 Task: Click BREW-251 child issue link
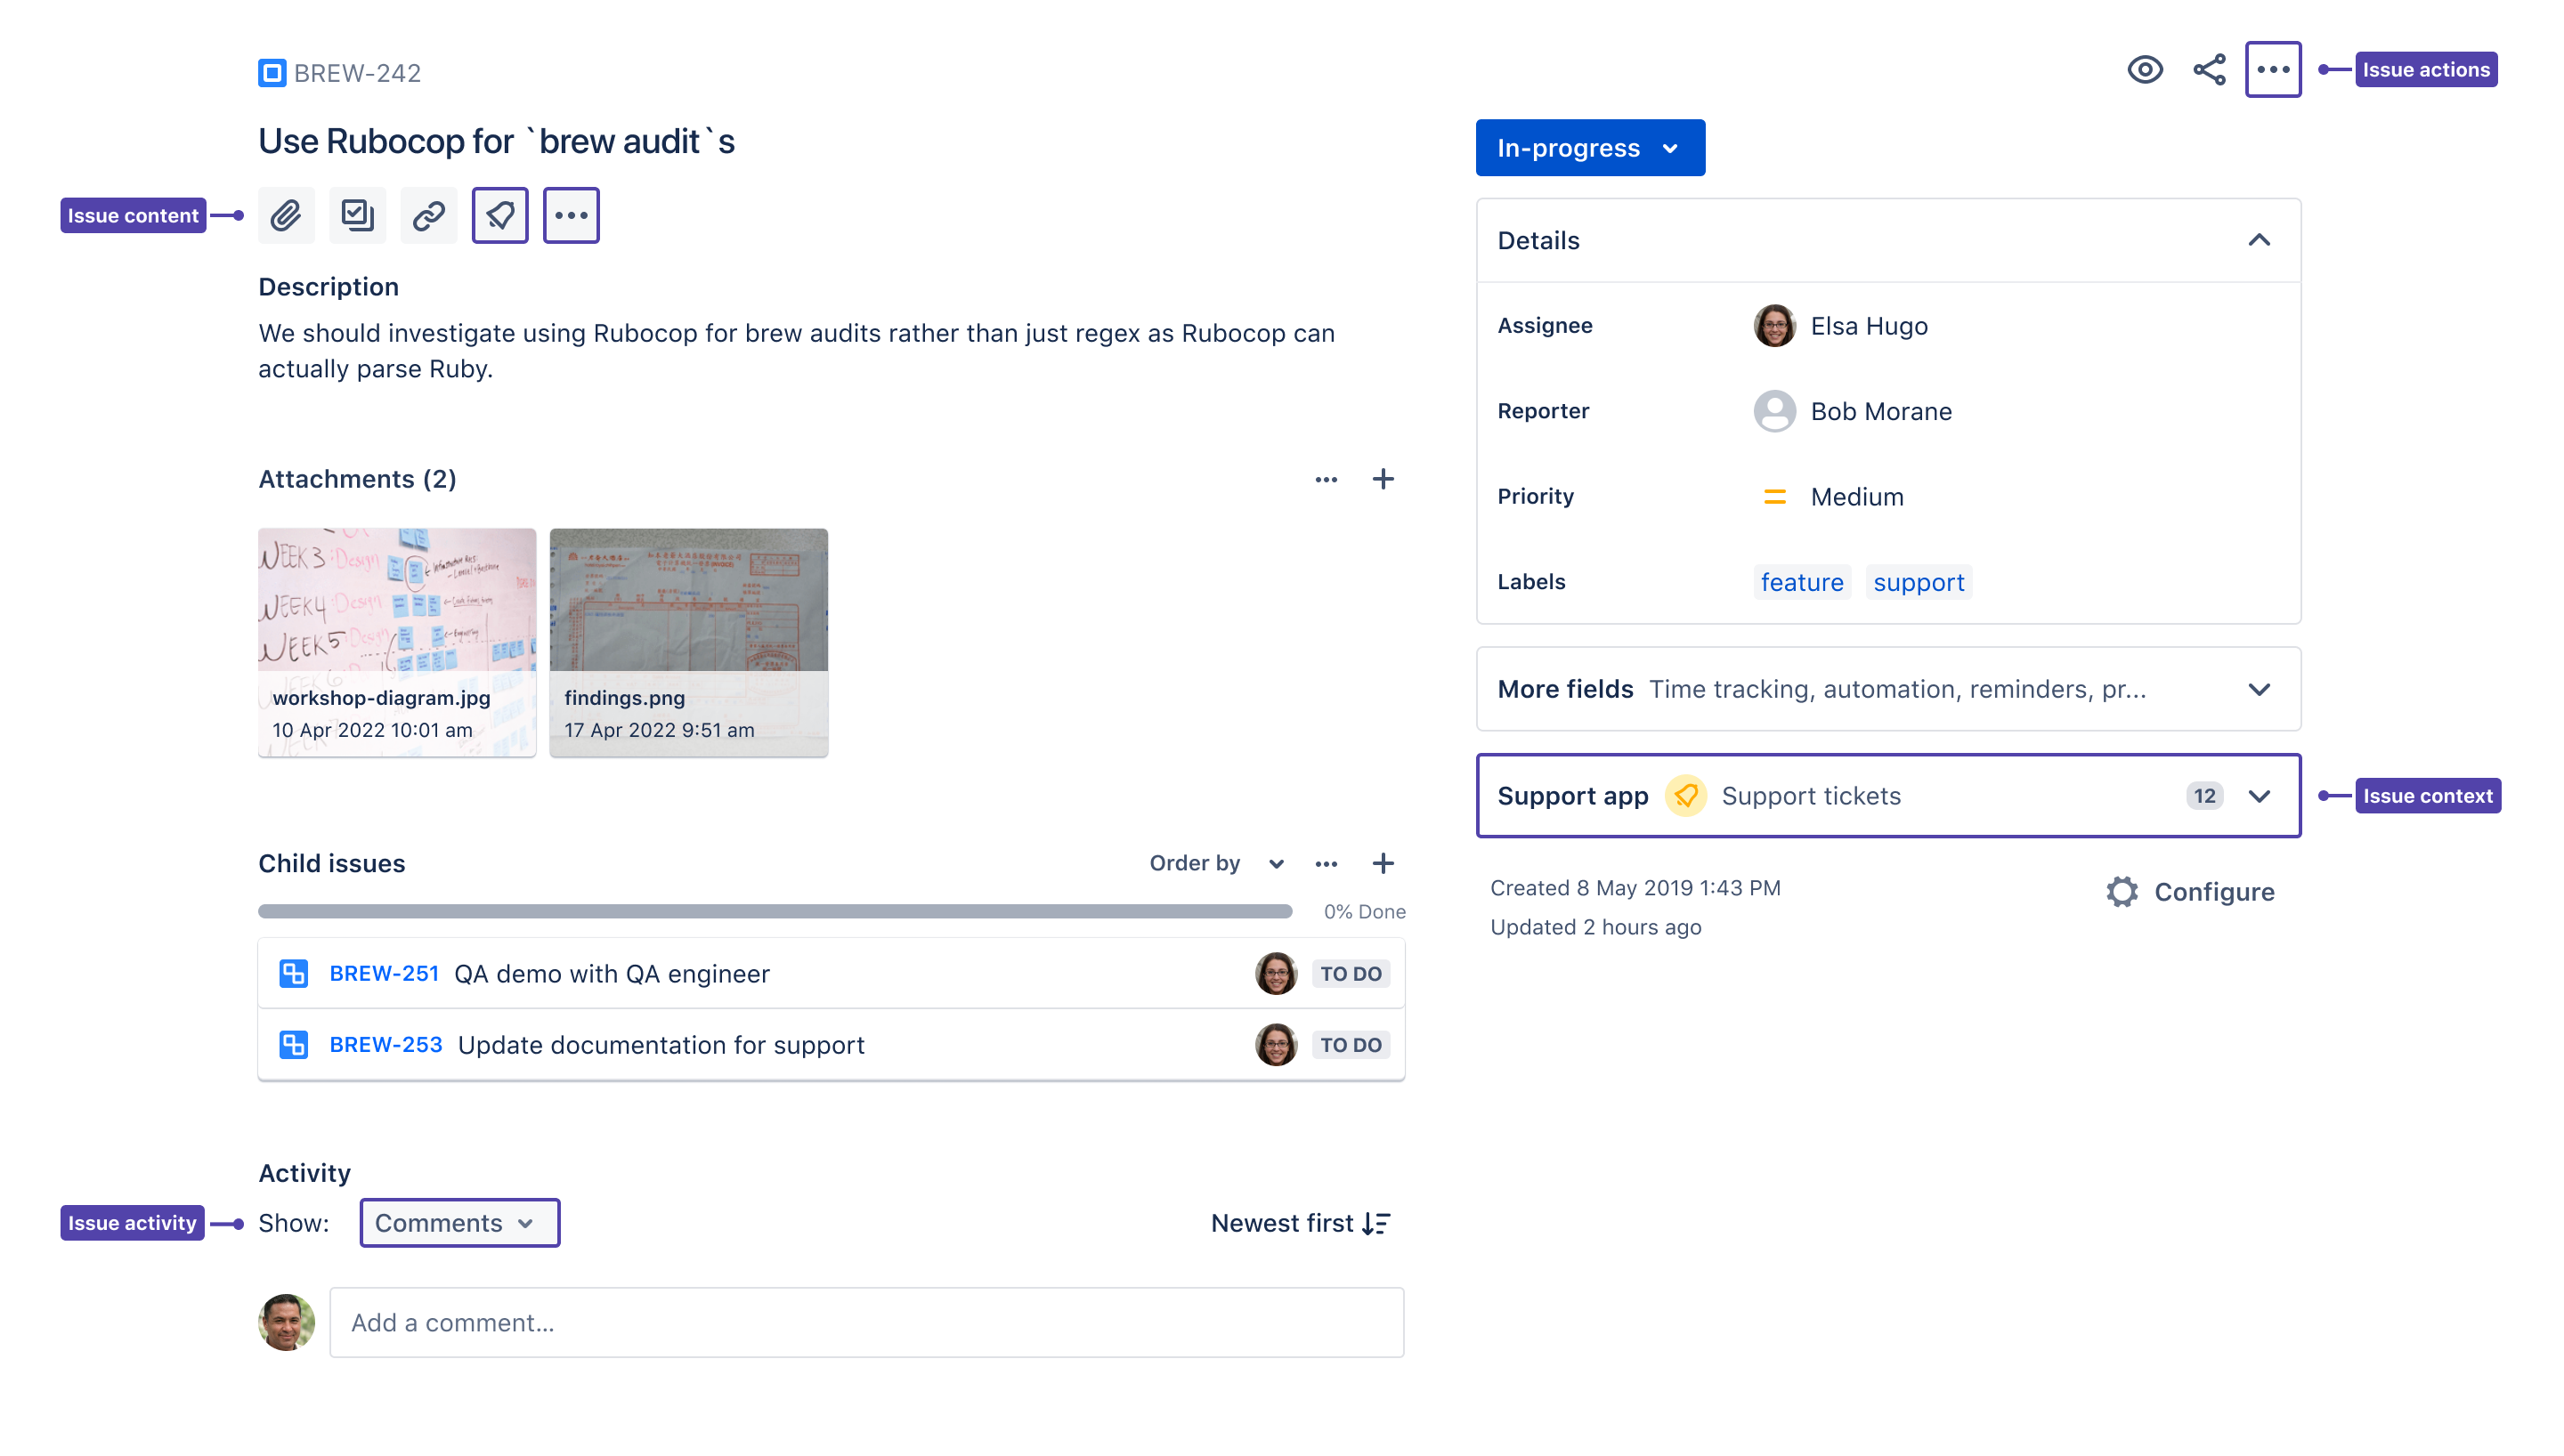tap(384, 974)
